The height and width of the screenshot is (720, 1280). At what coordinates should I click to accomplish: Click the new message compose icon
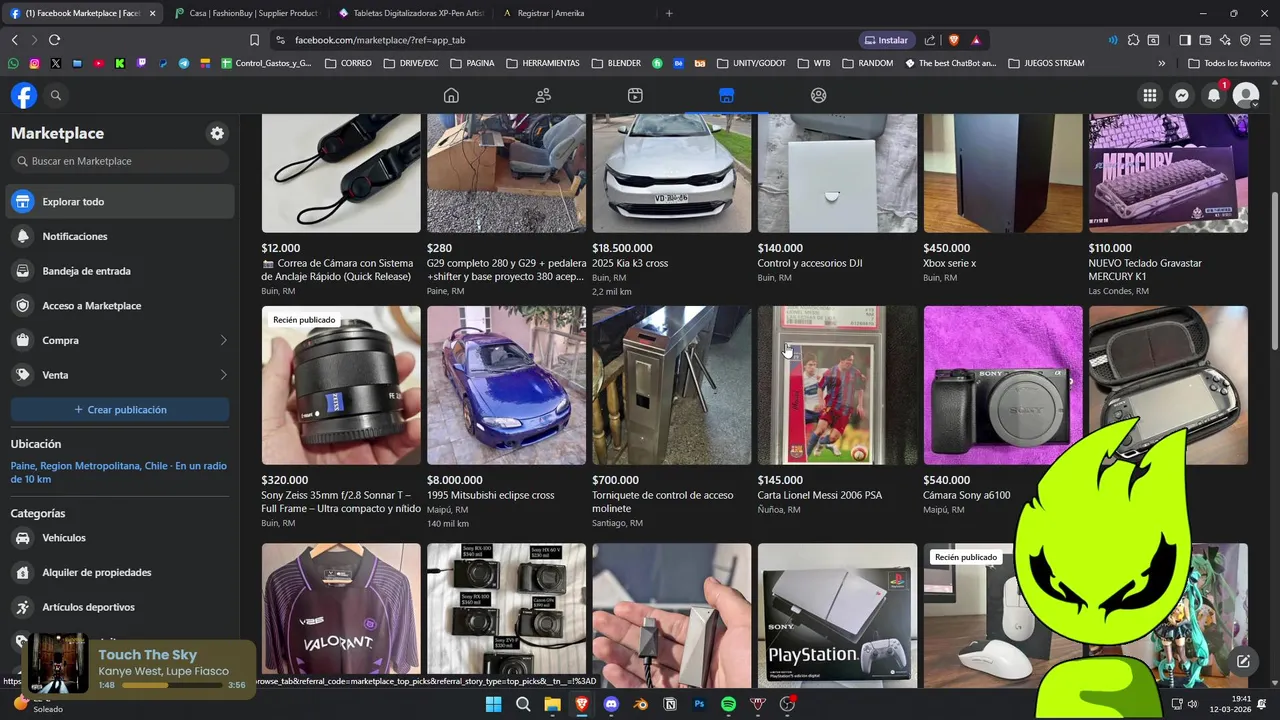(1243, 661)
